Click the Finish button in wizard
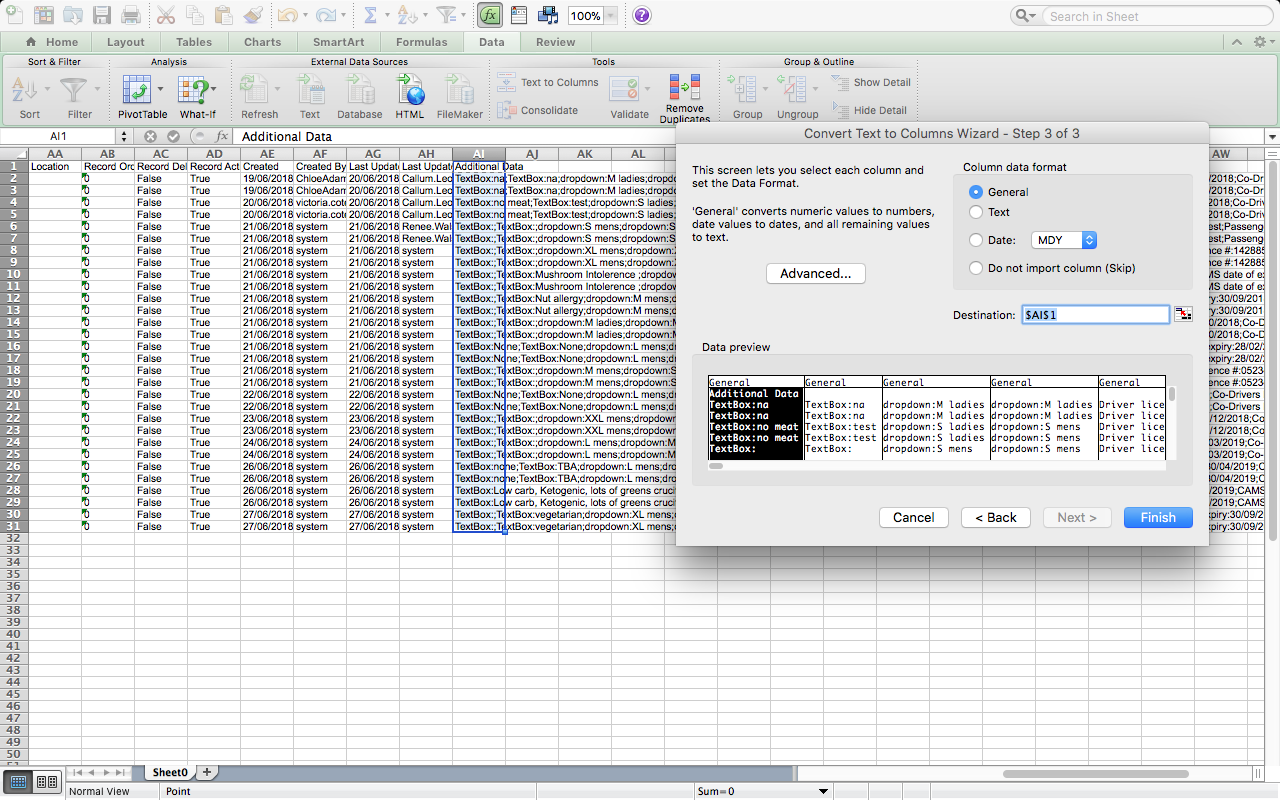 click(1158, 517)
